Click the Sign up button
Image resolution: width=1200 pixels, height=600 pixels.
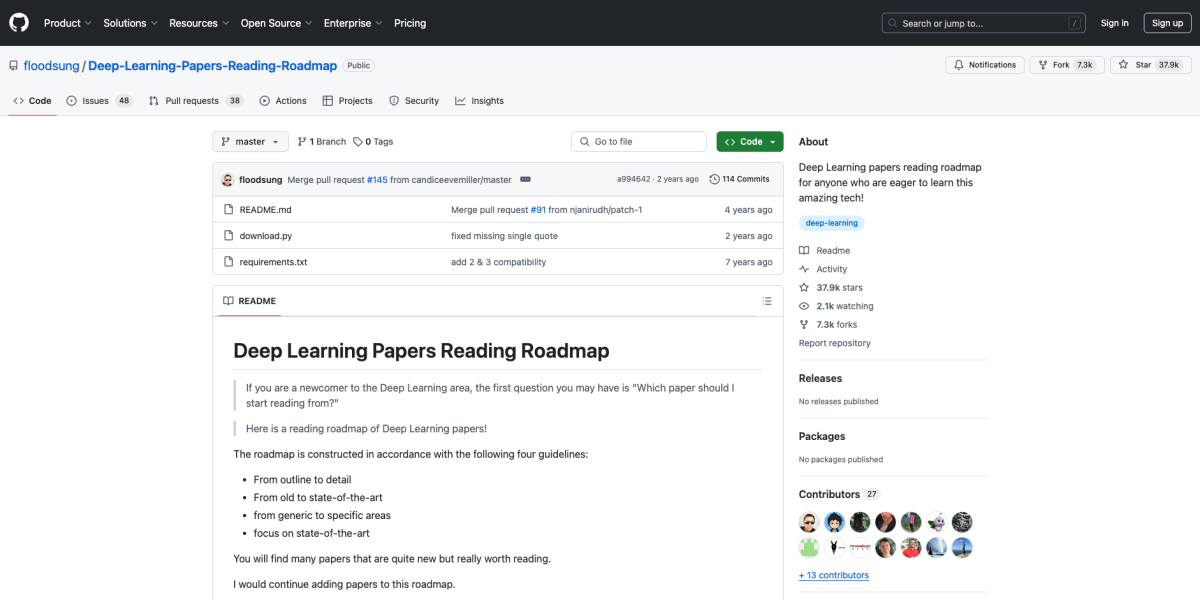point(1167,22)
